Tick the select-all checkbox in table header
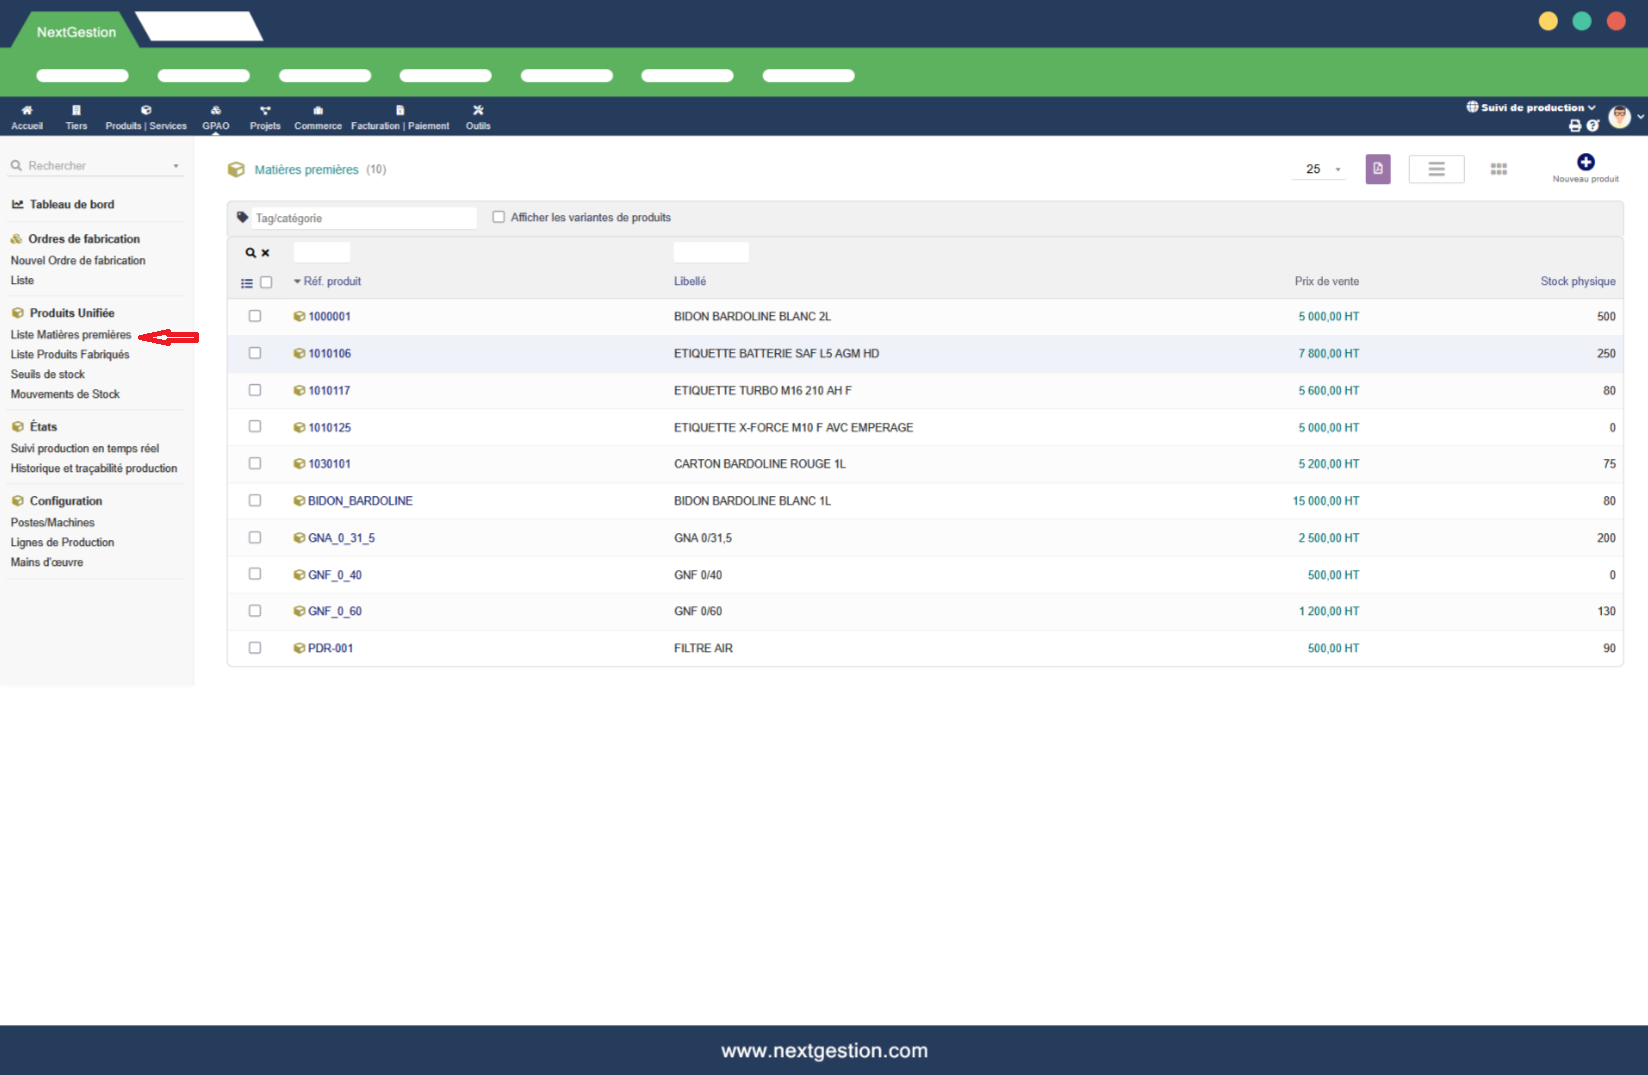The image size is (1648, 1075). click(266, 282)
